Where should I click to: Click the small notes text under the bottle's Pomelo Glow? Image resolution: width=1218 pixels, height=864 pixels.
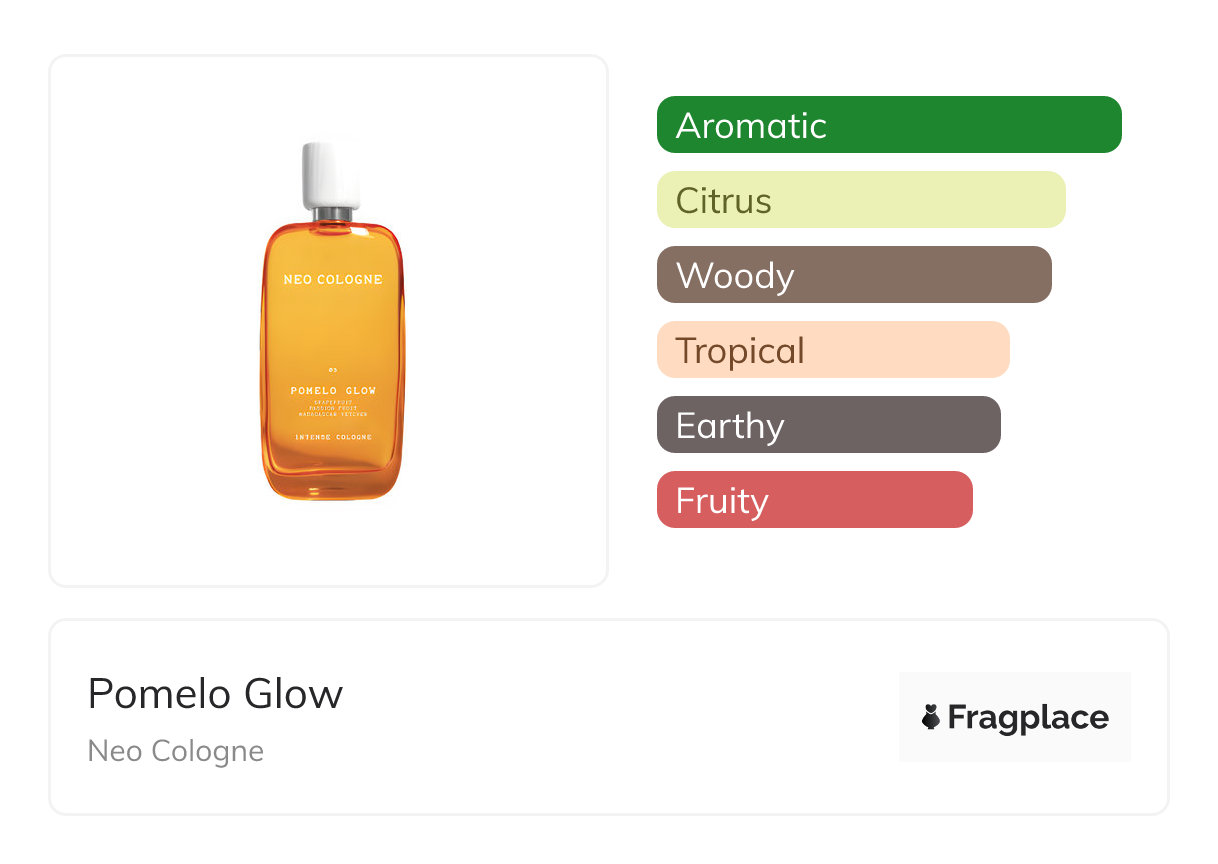pyautogui.click(x=333, y=407)
